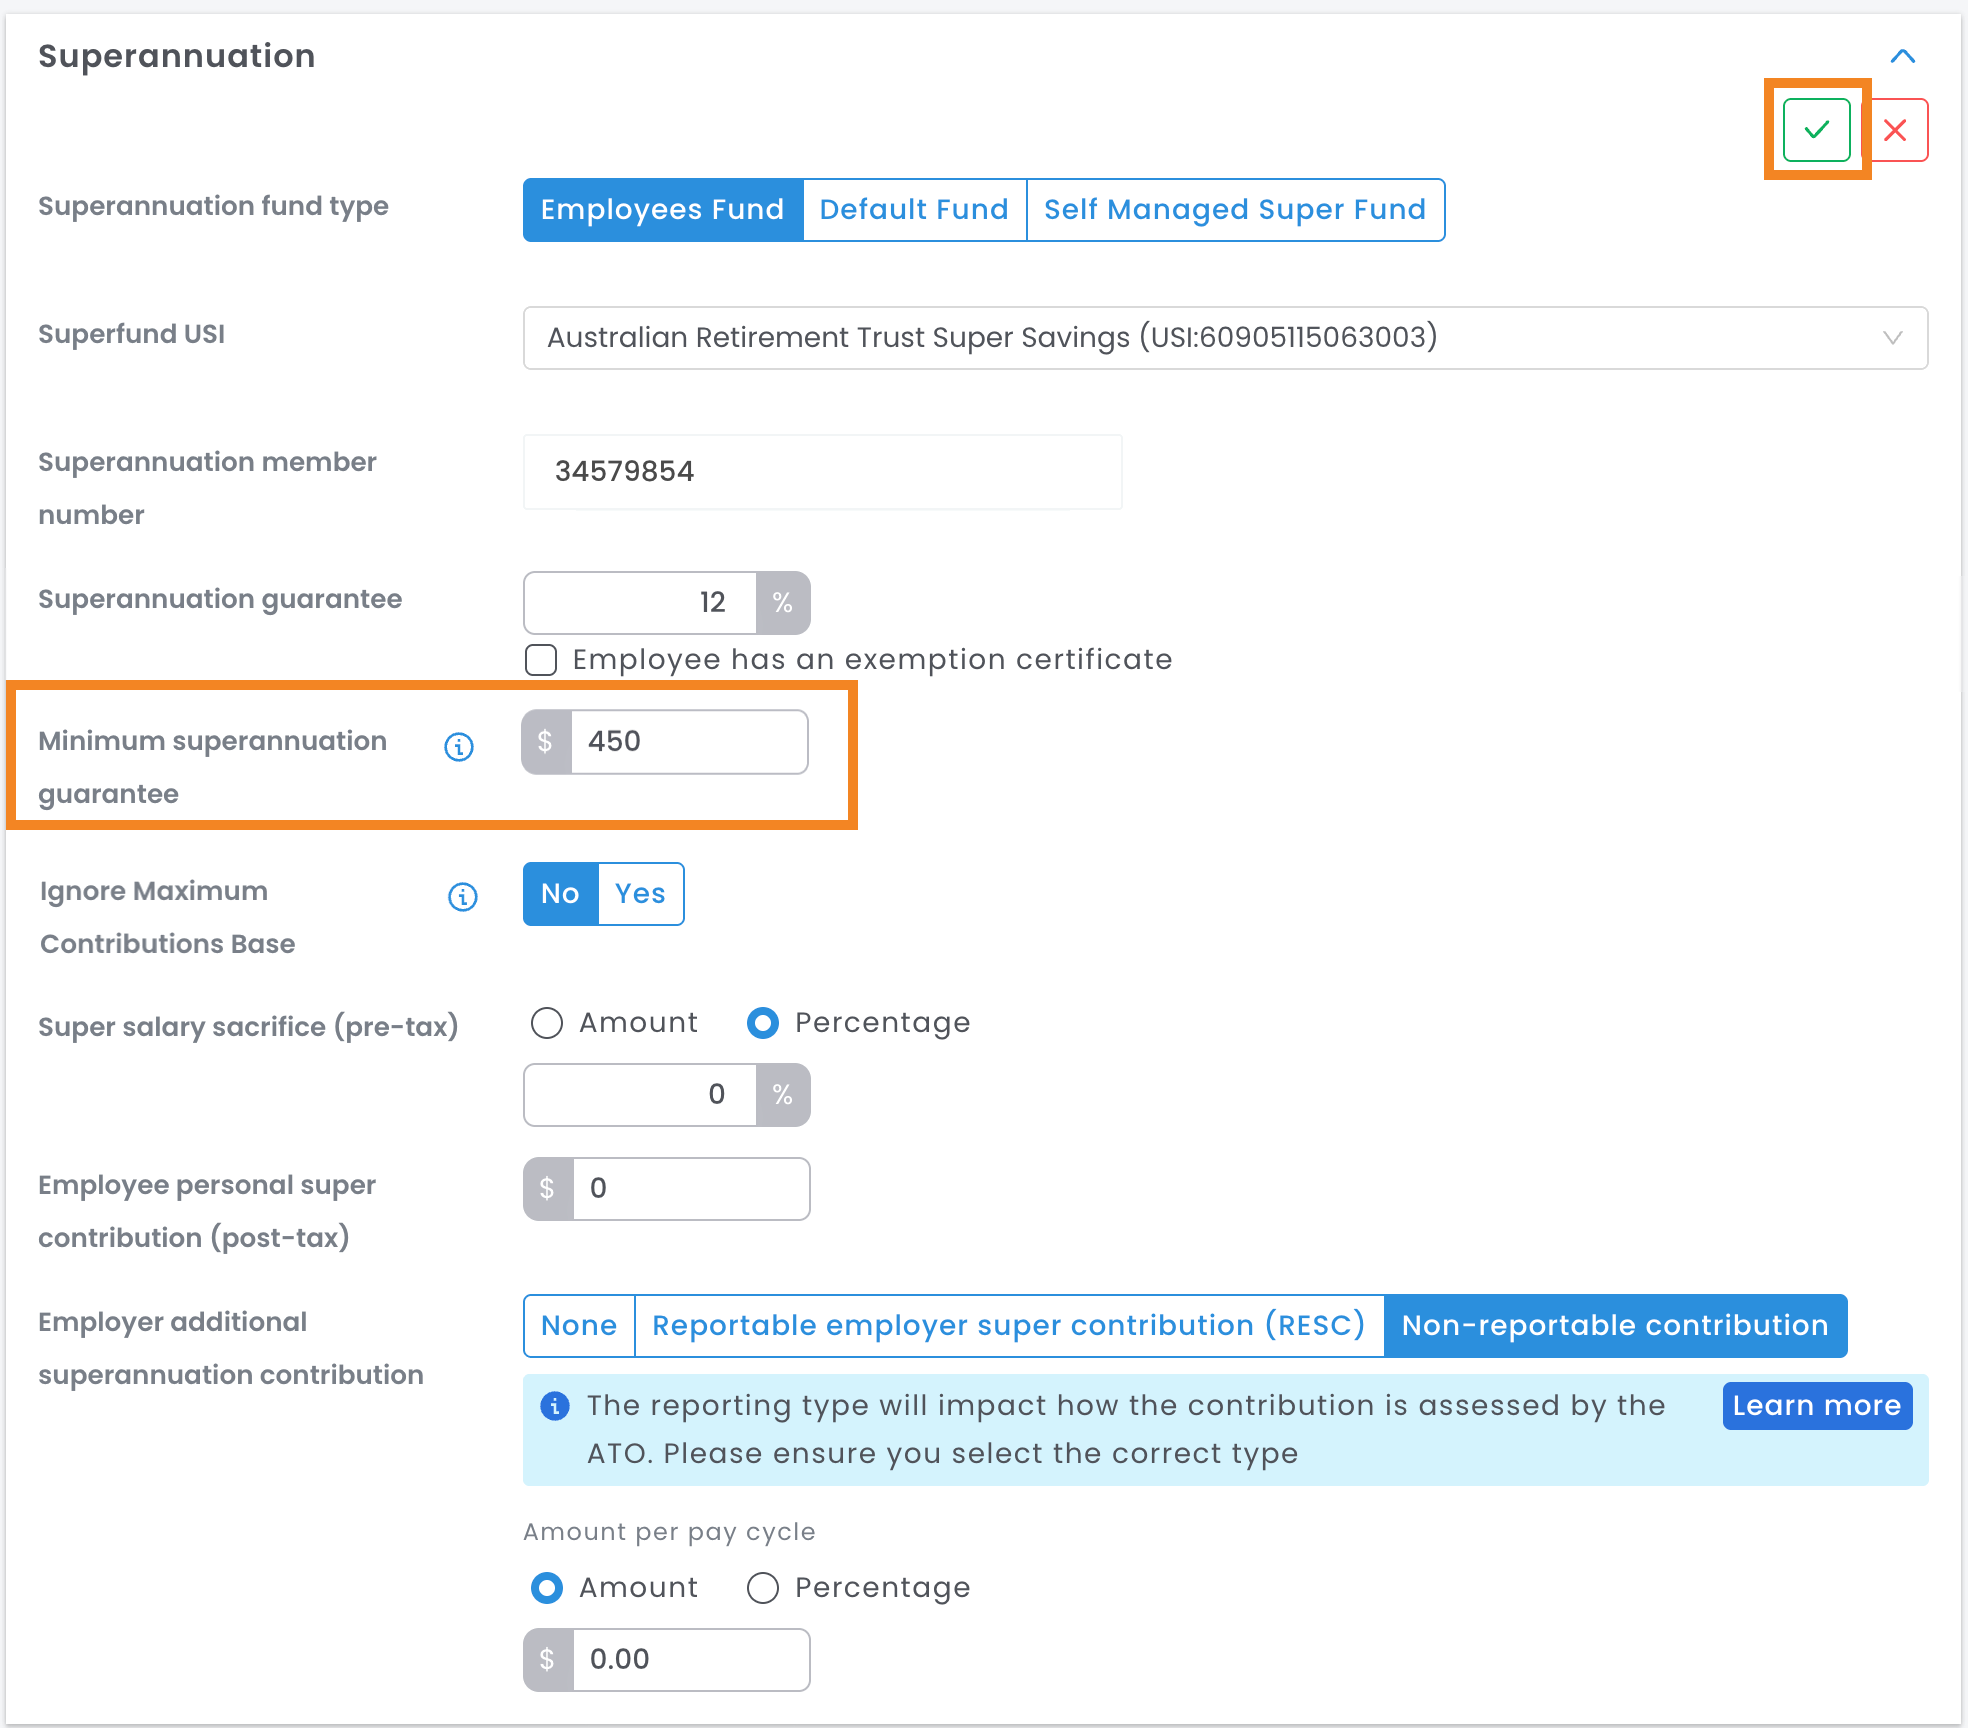Tick Employee has an exemption certificate checkbox

click(x=541, y=660)
